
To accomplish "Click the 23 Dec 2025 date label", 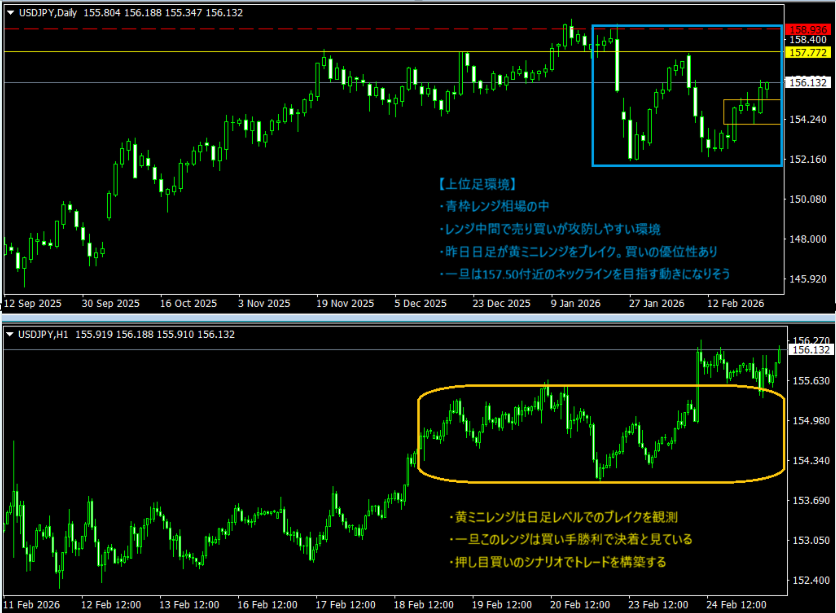I will tap(501, 303).
